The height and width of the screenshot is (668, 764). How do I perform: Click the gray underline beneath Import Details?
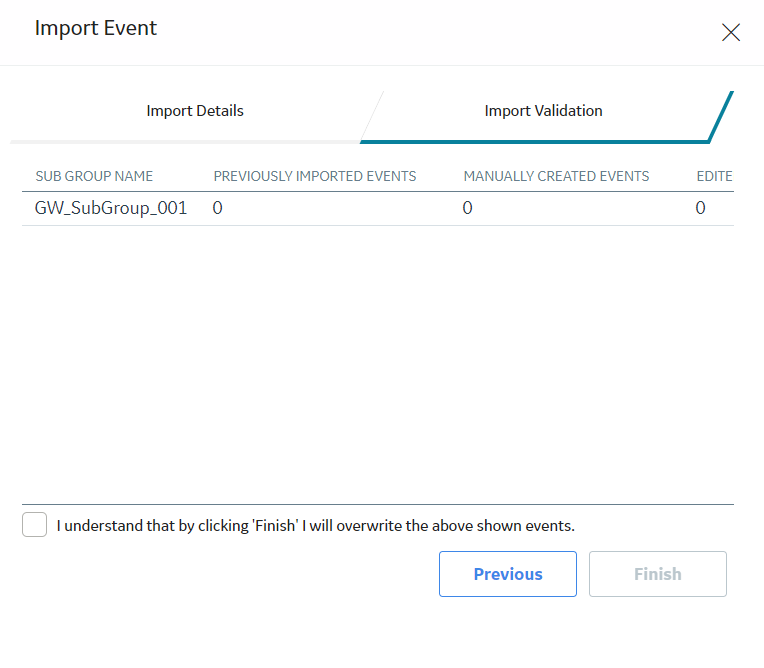pyautogui.click(x=185, y=142)
